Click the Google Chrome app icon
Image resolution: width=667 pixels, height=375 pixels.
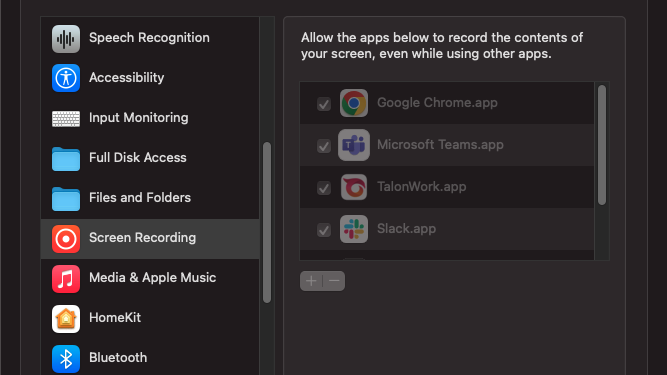click(x=353, y=103)
